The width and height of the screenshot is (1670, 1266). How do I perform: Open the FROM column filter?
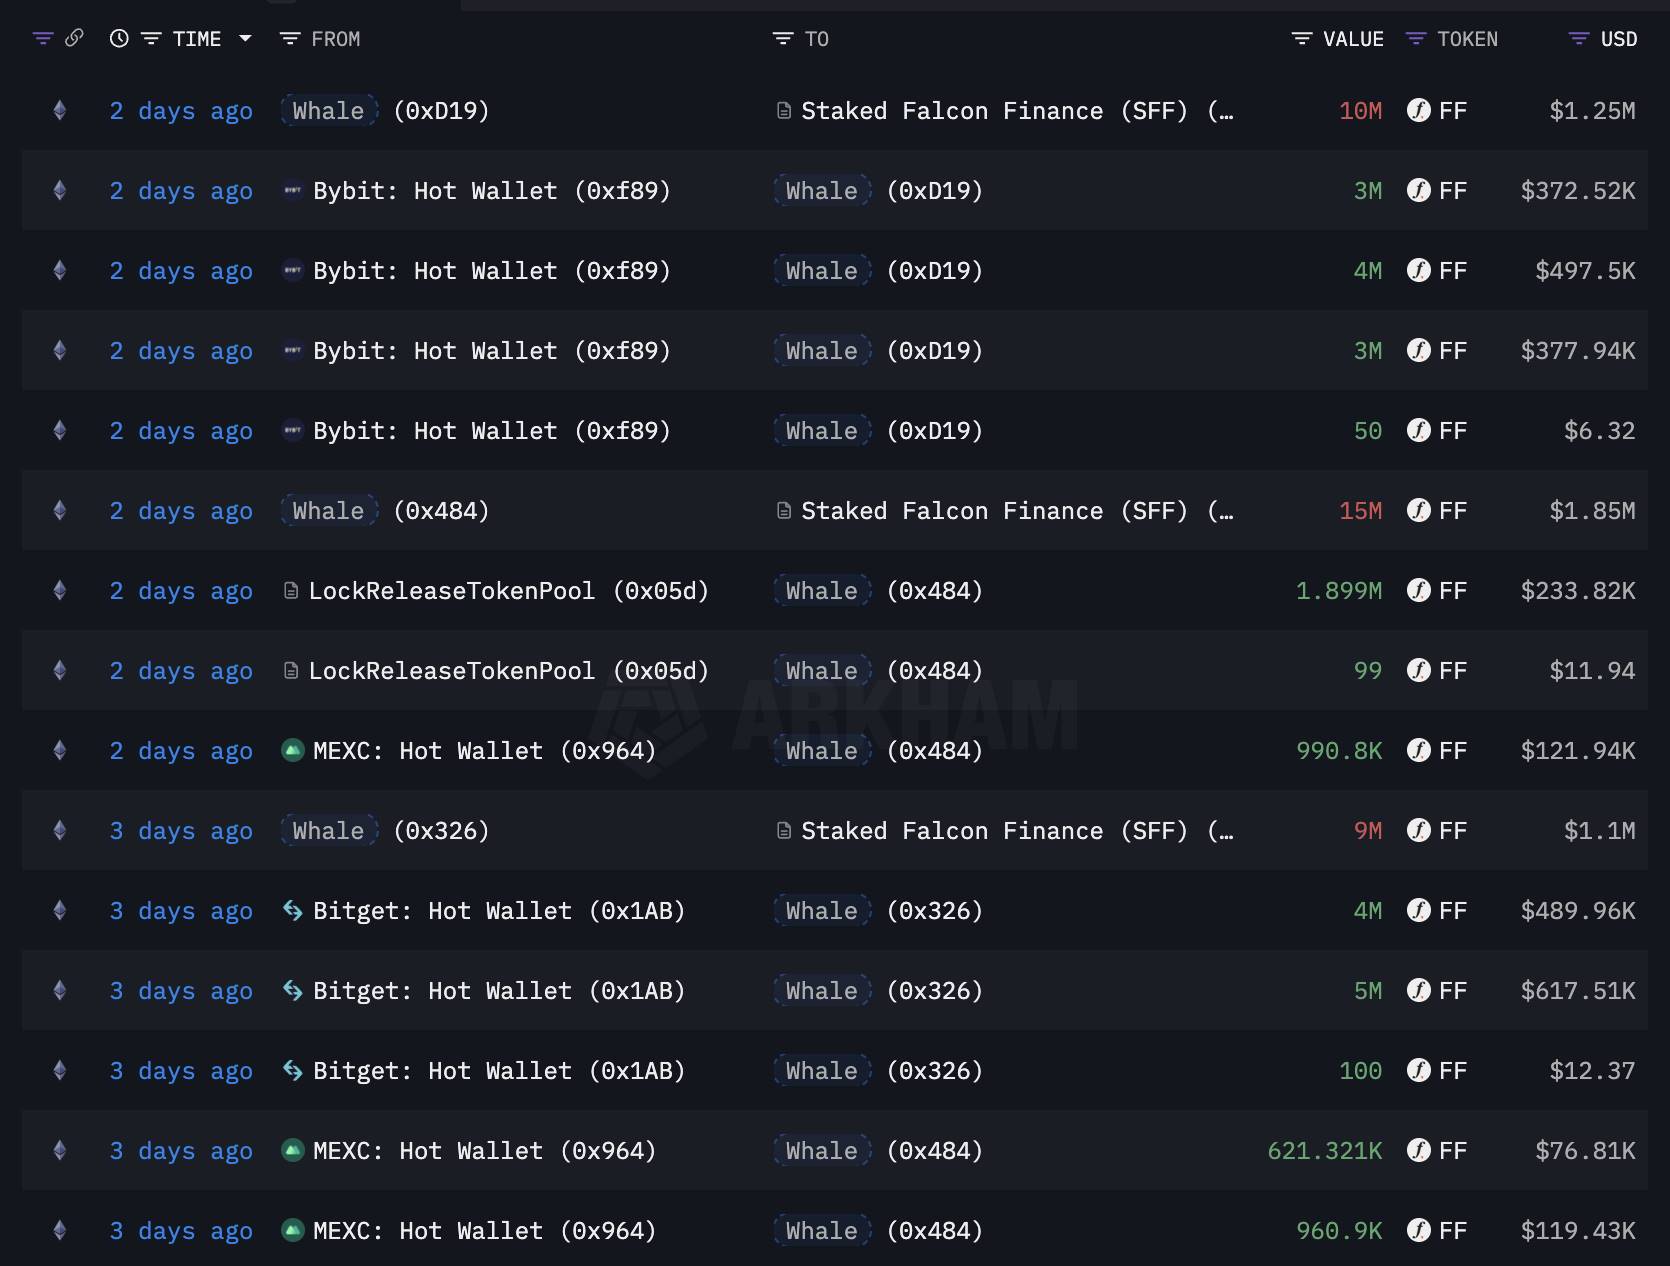290,39
